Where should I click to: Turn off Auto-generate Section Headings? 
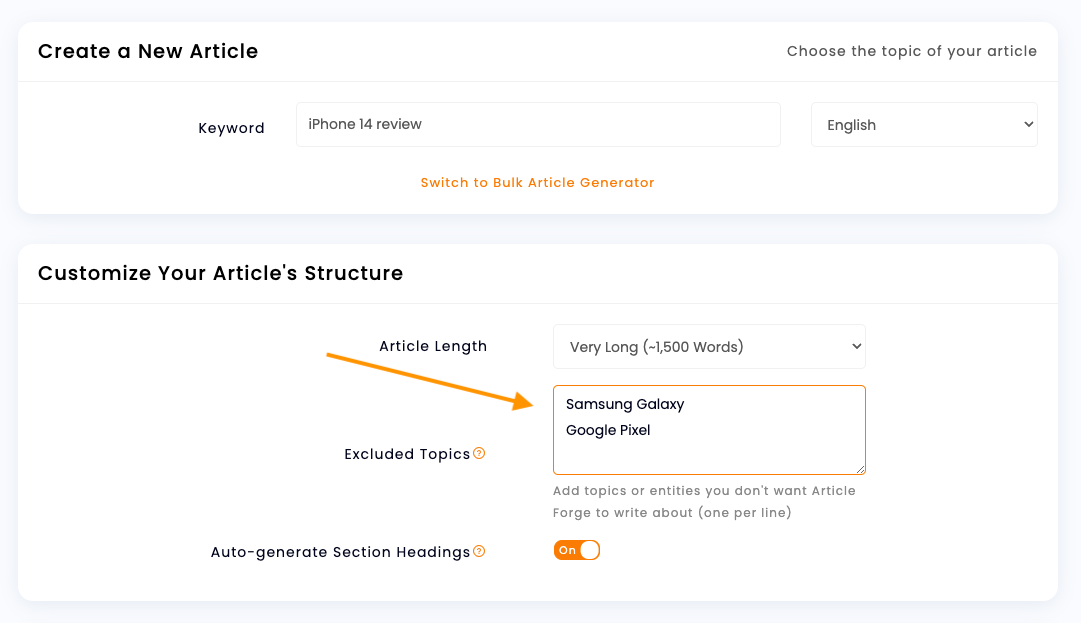pos(577,550)
